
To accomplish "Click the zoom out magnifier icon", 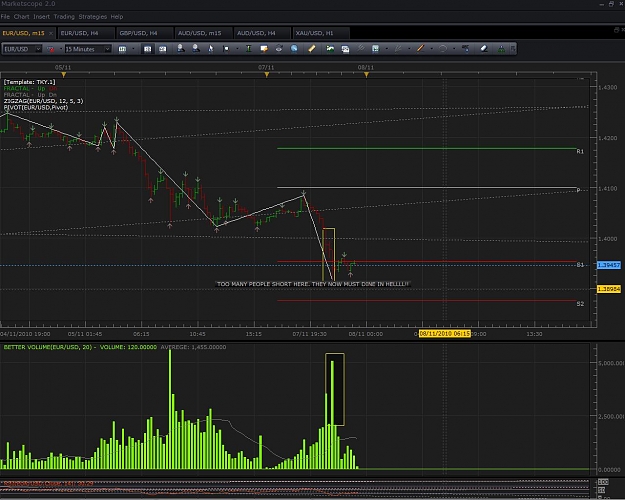I will pyautogui.click(x=196, y=49).
